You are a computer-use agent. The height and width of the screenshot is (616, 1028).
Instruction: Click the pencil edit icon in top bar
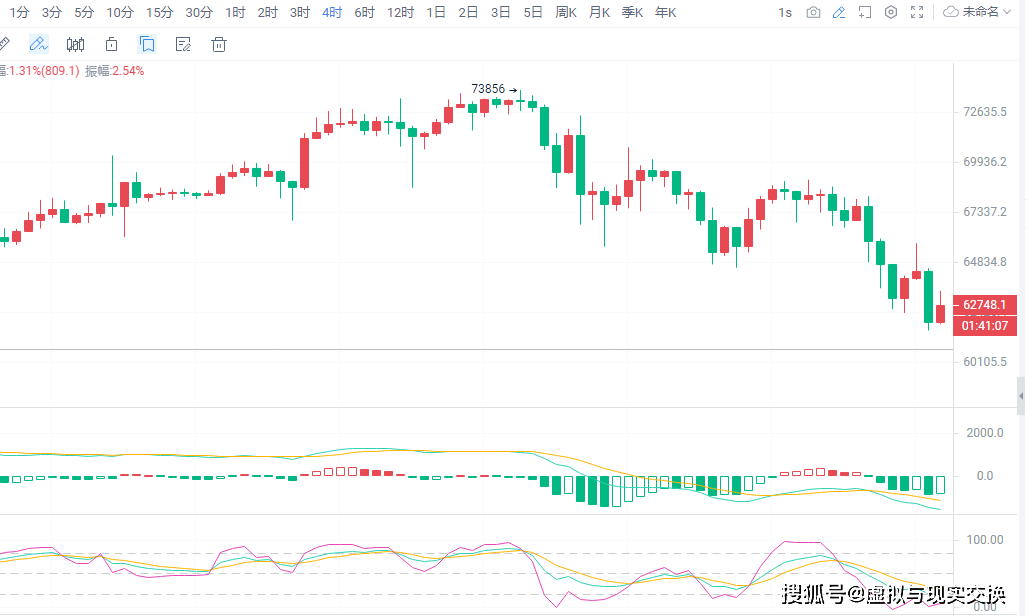click(839, 13)
